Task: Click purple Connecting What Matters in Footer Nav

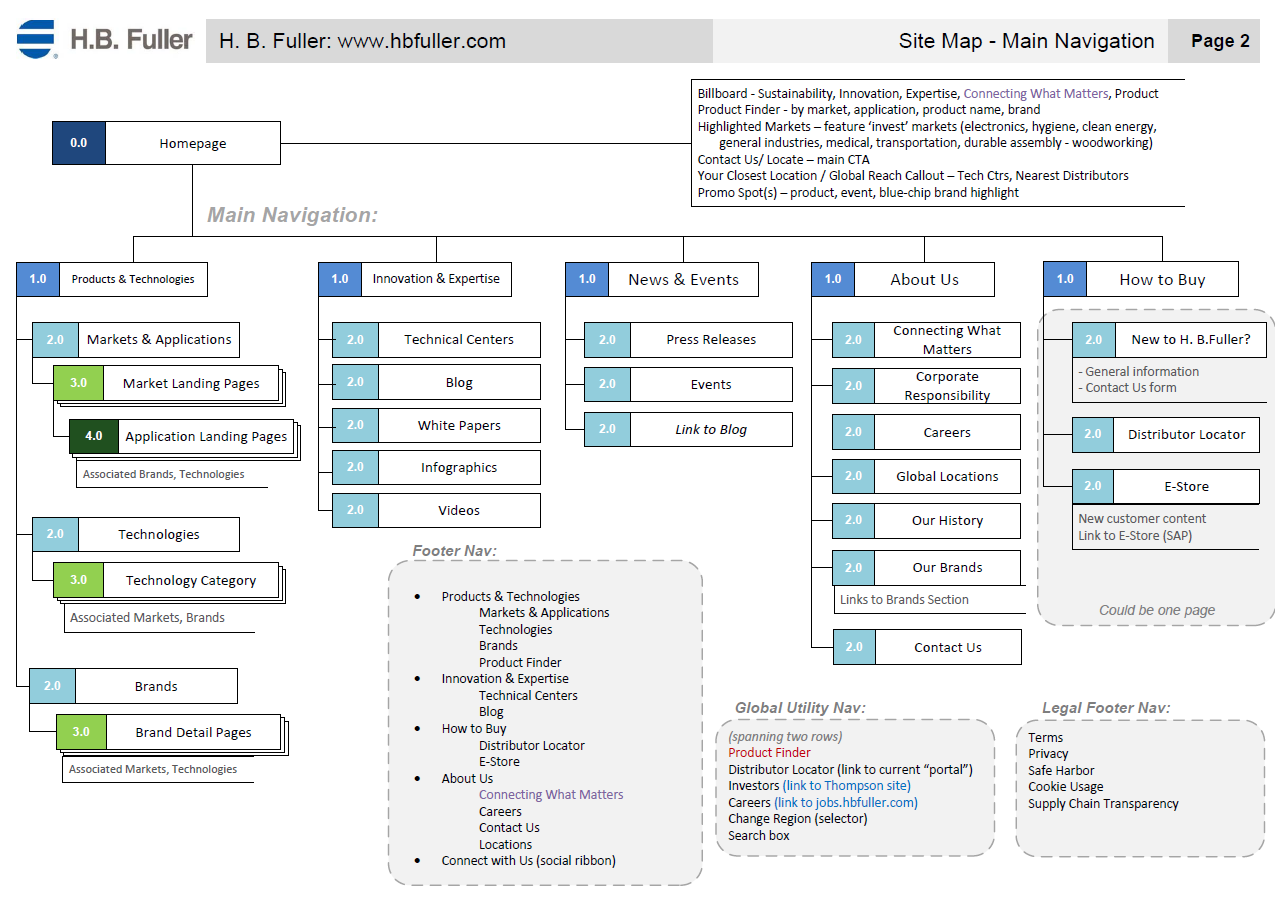Action: coord(551,795)
